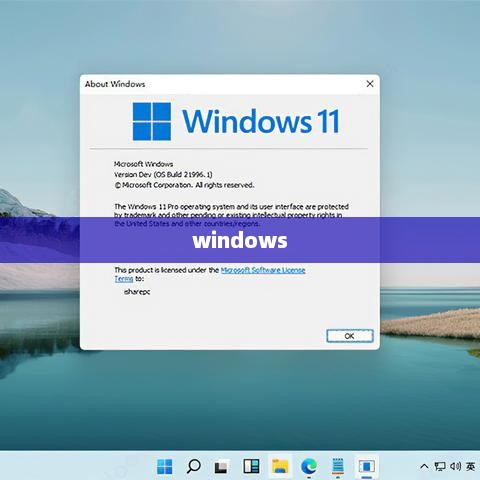Image resolution: width=480 pixels, height=480 pixels.
Task: Open the Widgets panel icon
Action: pyautogui.click(x=251, y=466)
